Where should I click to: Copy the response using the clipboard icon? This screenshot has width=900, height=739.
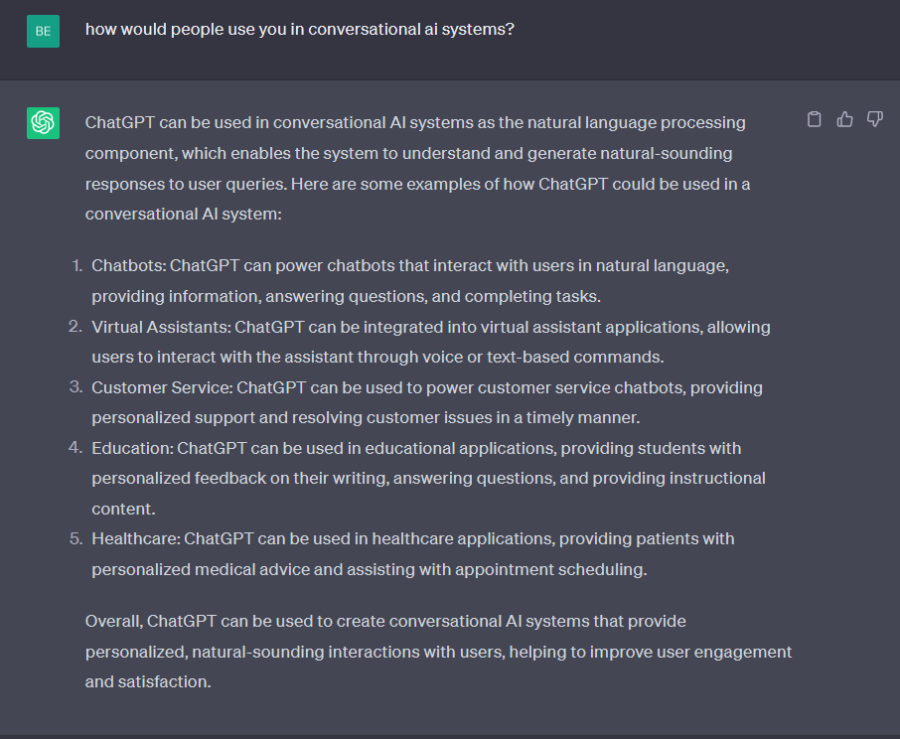point(813,118)
